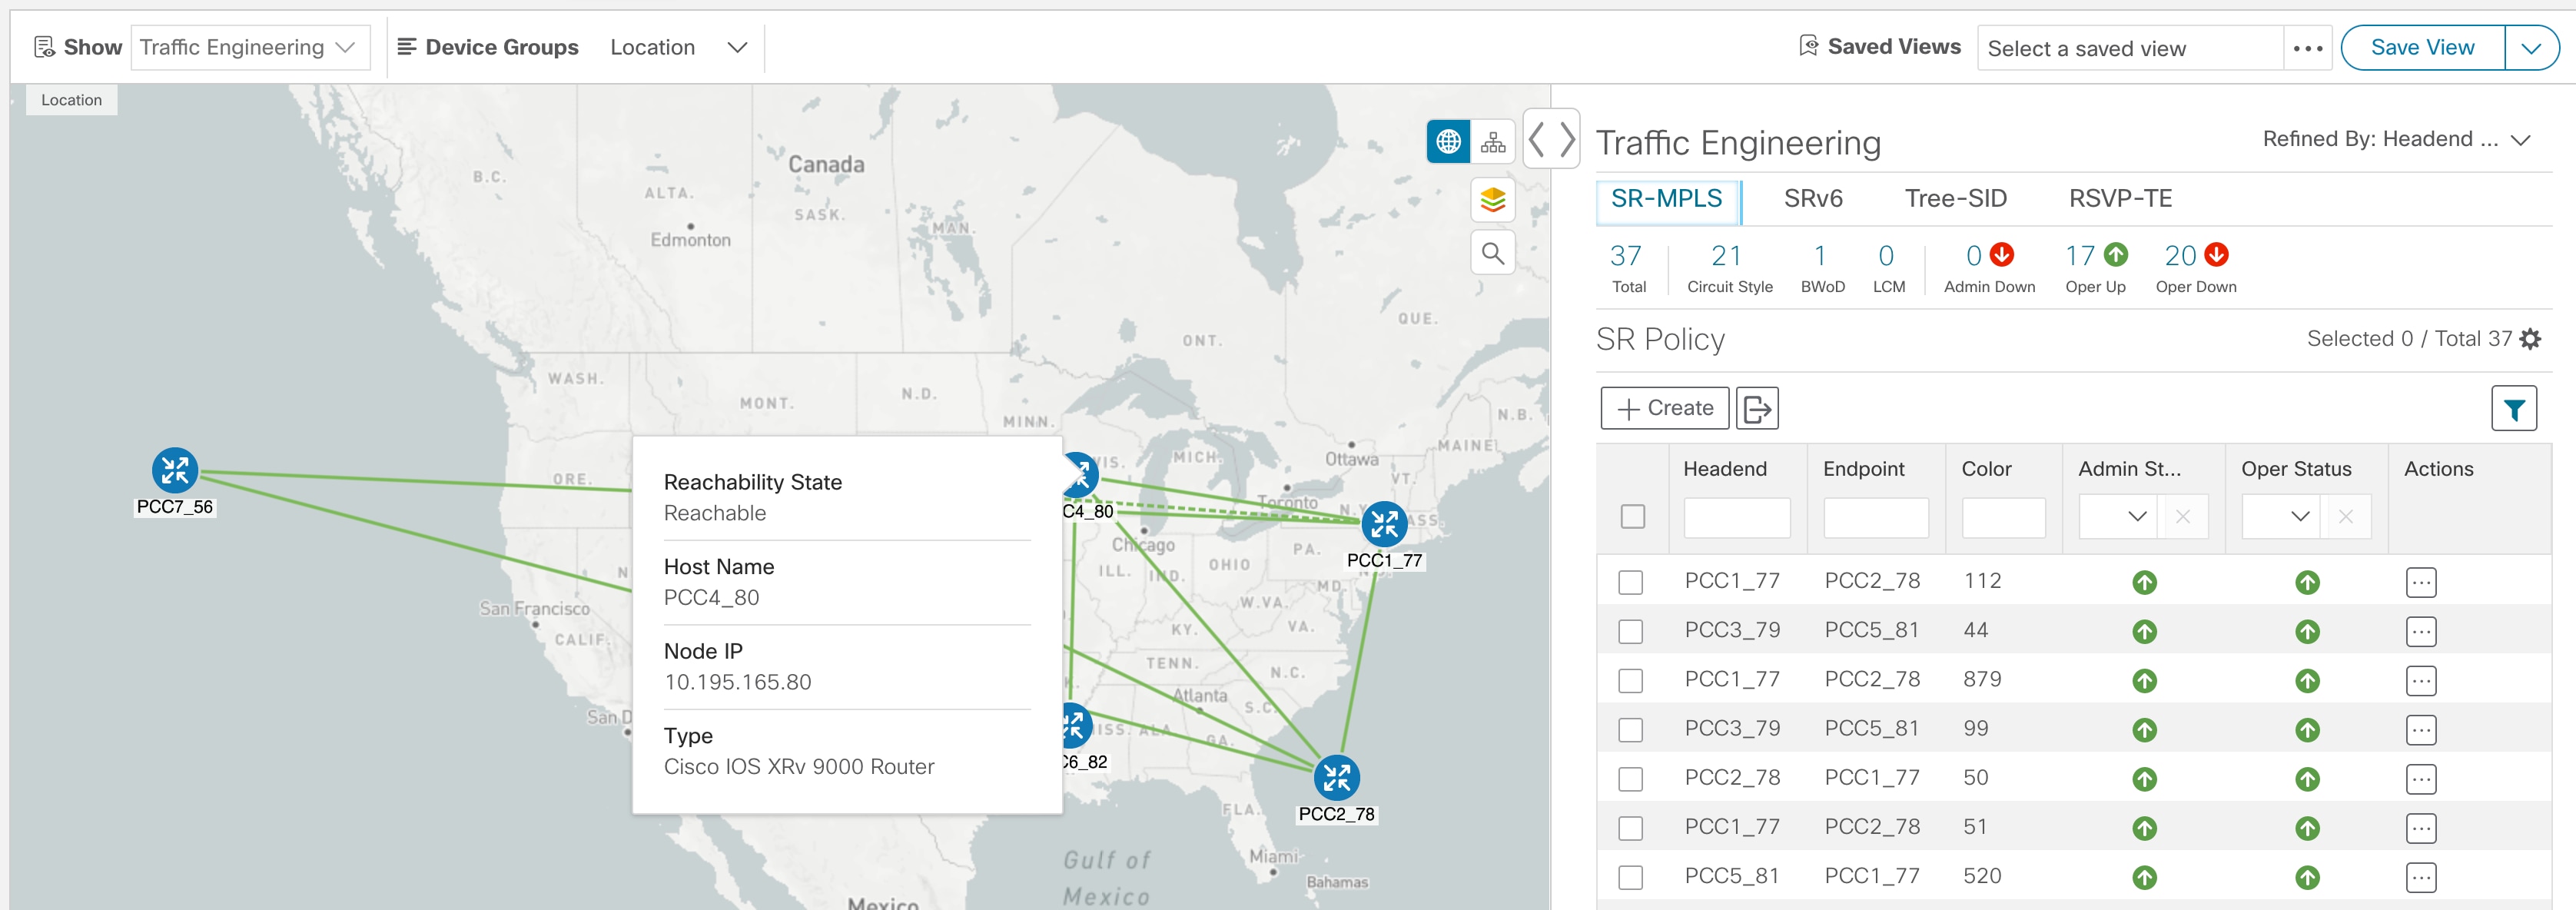The height and width of the screenshot is (910, 2576).
Task: Select all SR policies checkbox
Action: click(x=1633, y=516)
